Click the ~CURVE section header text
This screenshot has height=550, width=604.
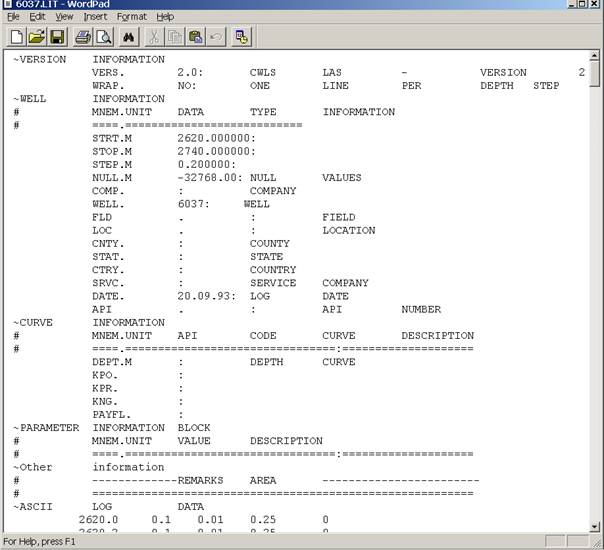click(x=33, y=322)
